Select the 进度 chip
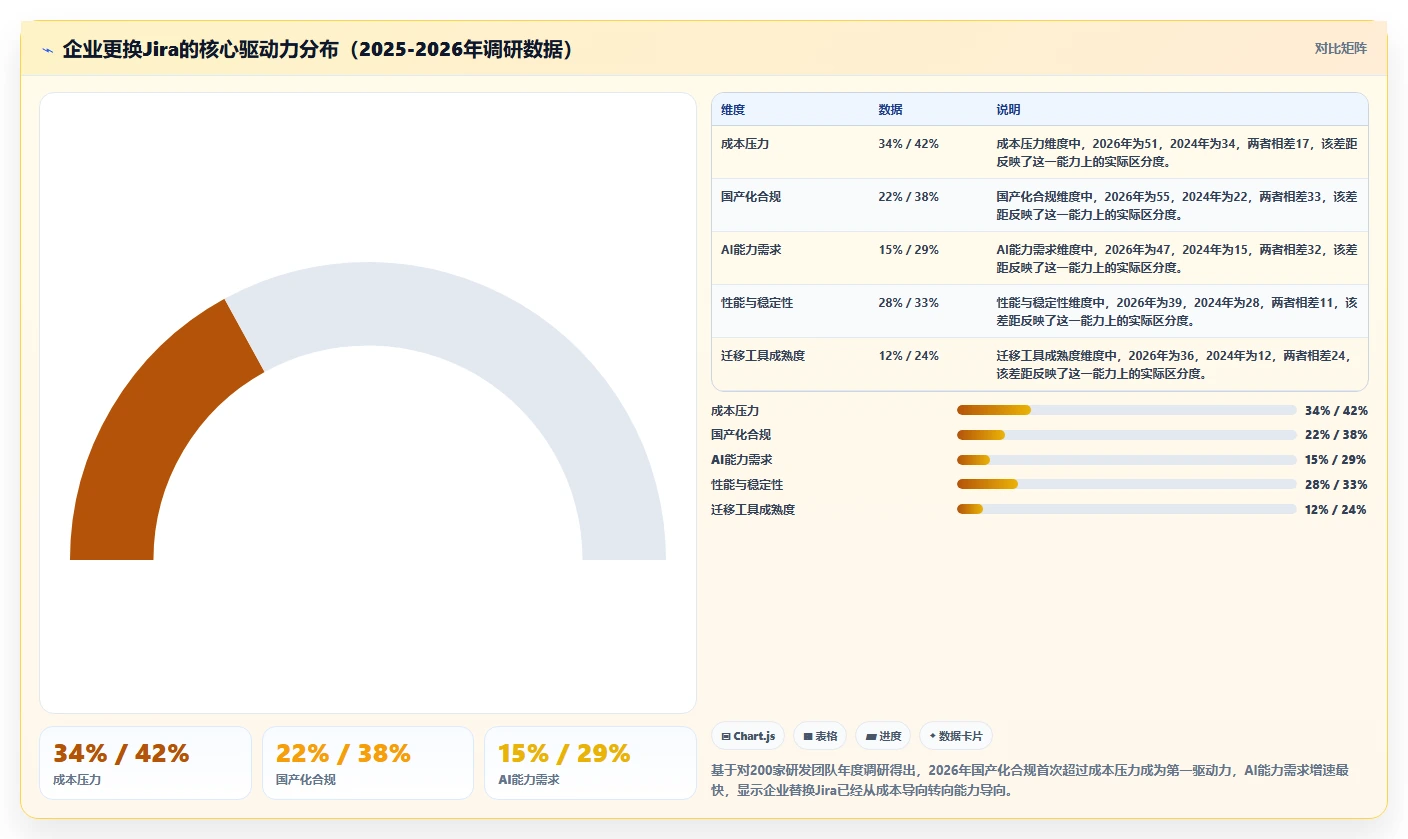Screen dimensions: 1408x839 click(883, 736)
